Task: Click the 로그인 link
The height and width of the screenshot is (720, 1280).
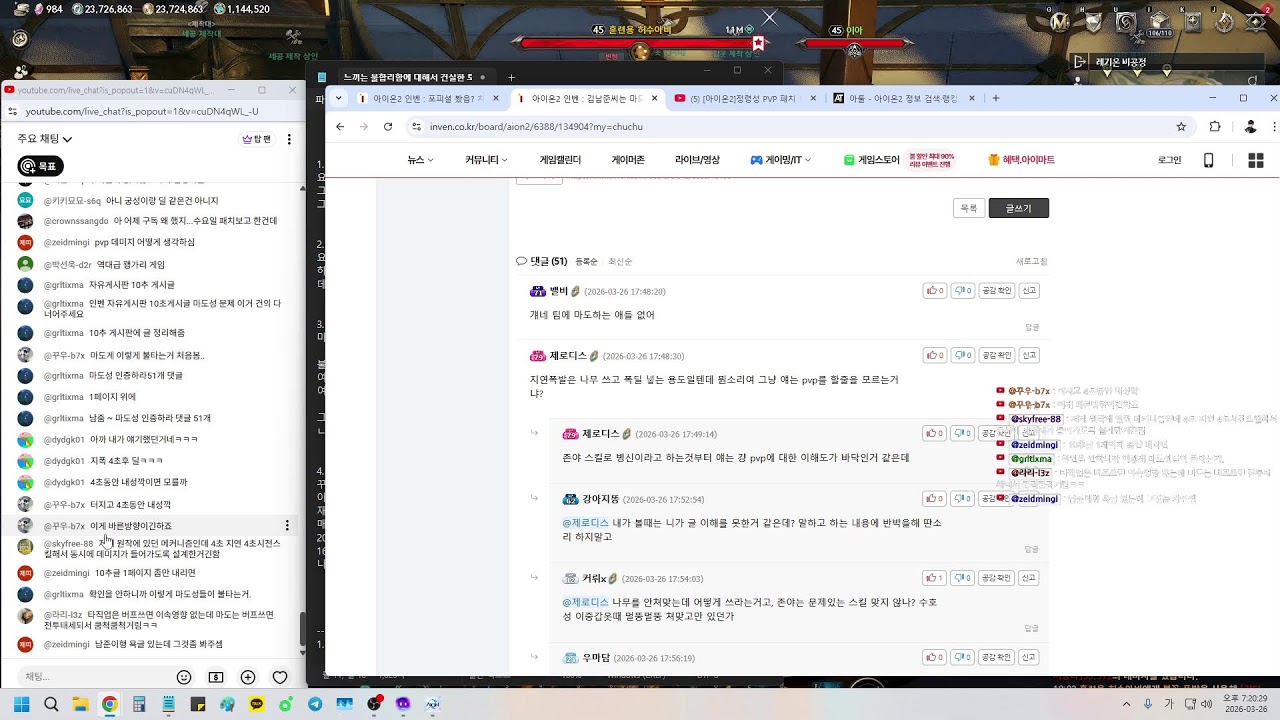Action: coord(1169,160)
